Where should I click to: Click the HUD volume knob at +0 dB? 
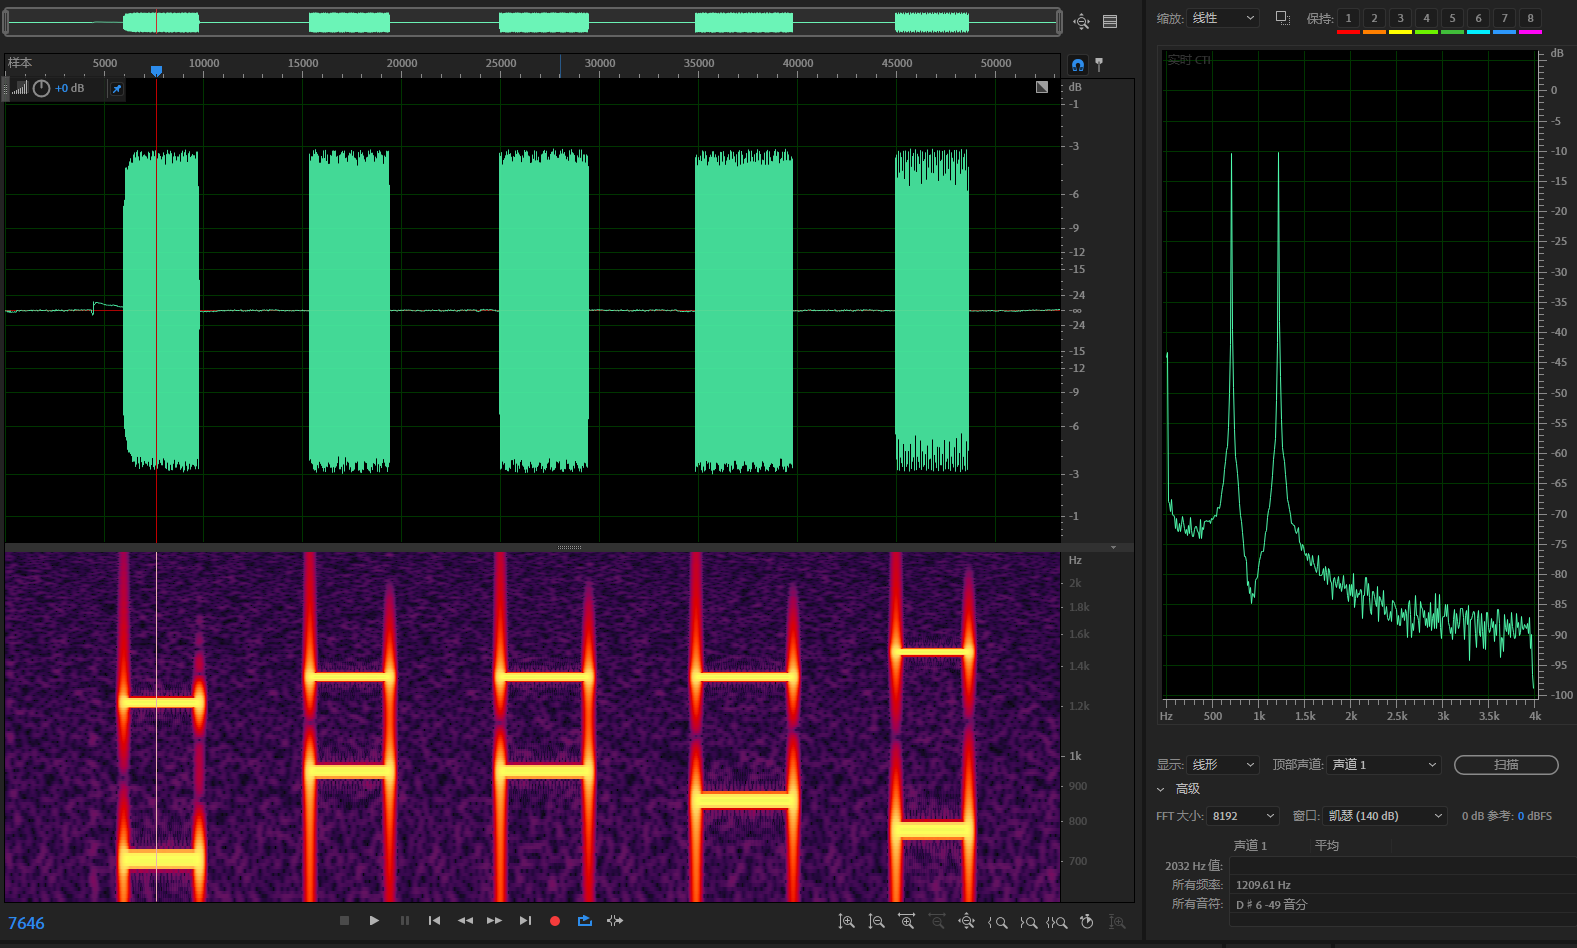[x=41, y=88]
